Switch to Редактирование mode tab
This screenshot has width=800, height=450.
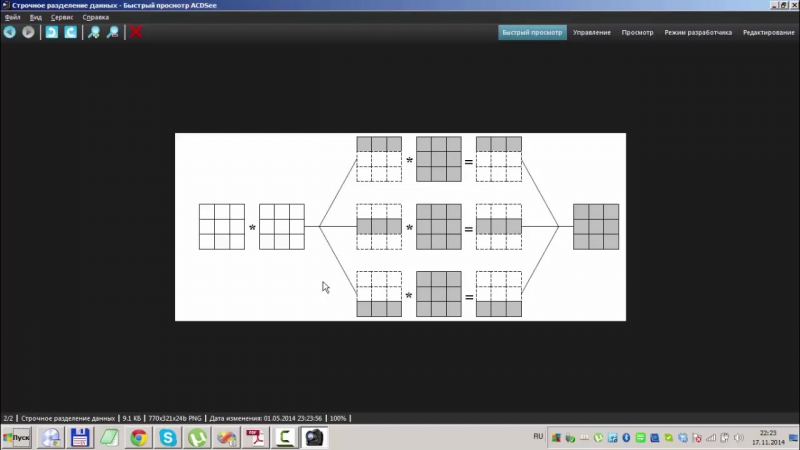tap(768, 32)
